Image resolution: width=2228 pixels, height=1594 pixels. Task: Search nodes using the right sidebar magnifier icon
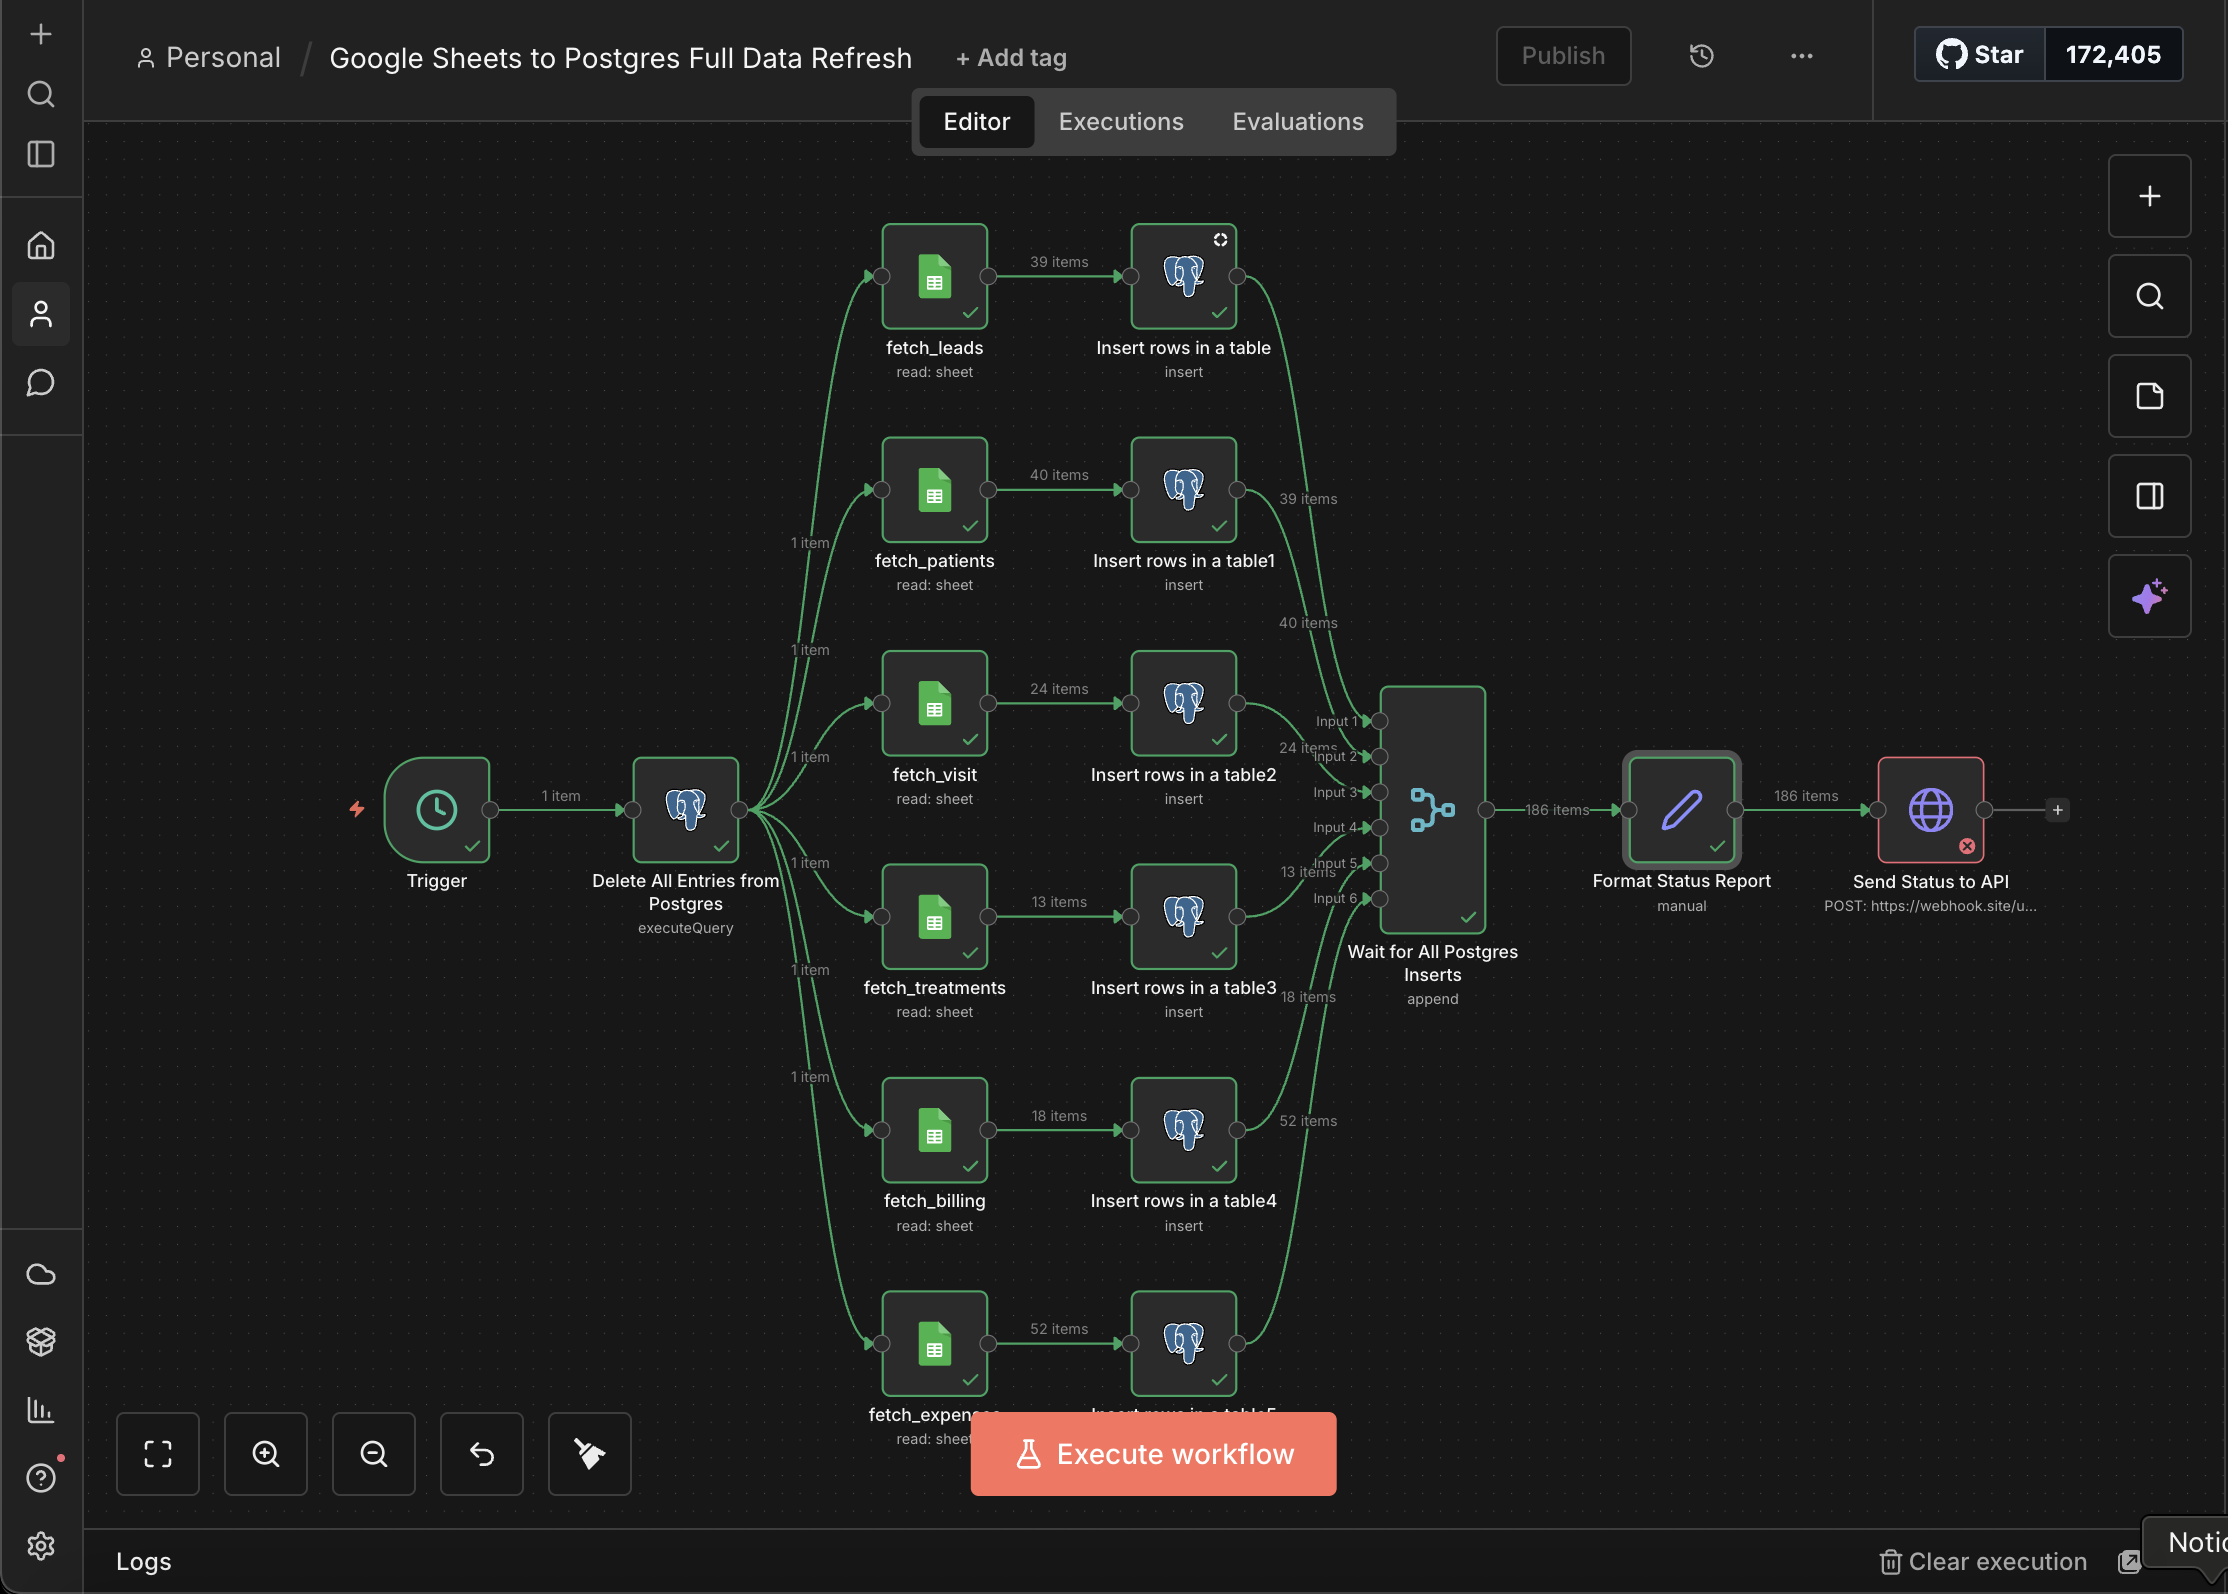[2149, 296]
